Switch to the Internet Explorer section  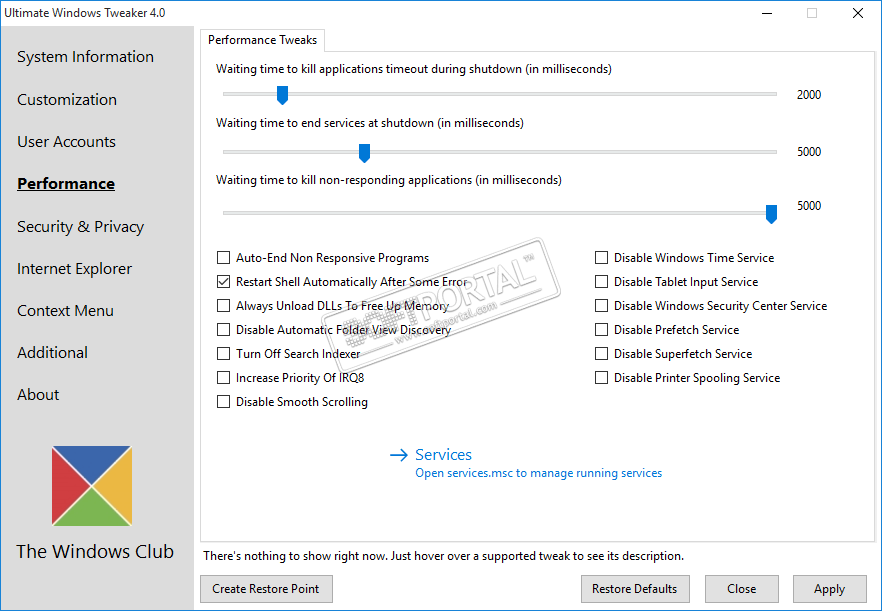[x=74, y=269]
